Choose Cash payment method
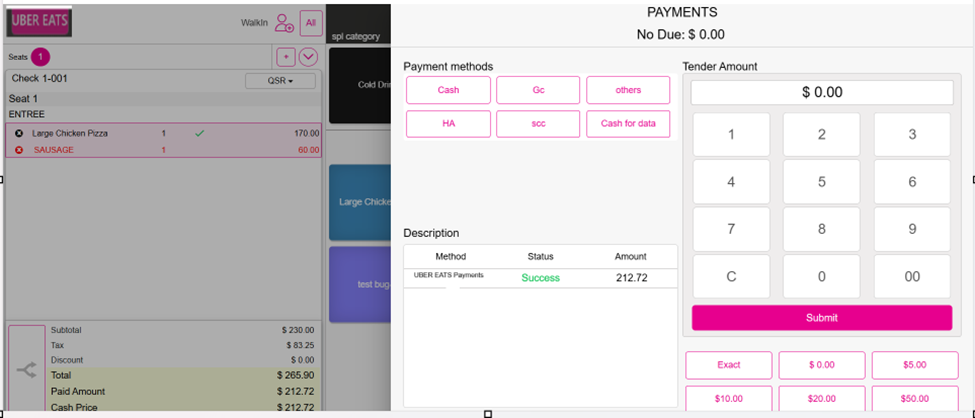 (x=448, y=90)
